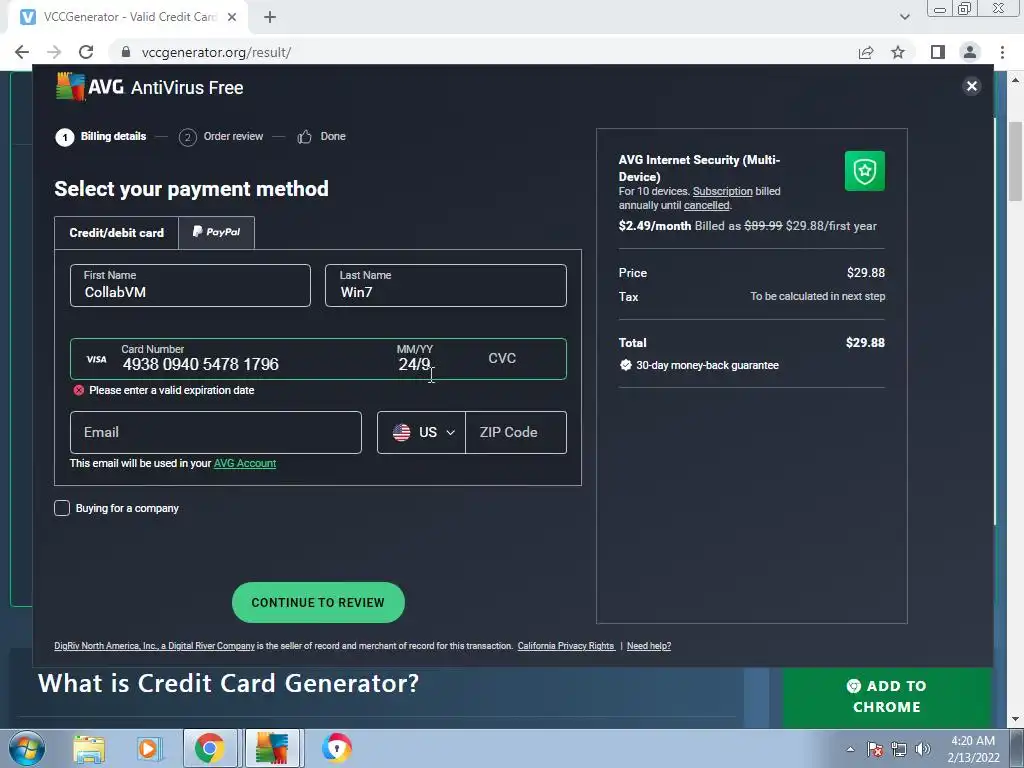The width and height of the screenshot is (1024, 768).
Task: Open a new browser tab
Action: [270, 17]
